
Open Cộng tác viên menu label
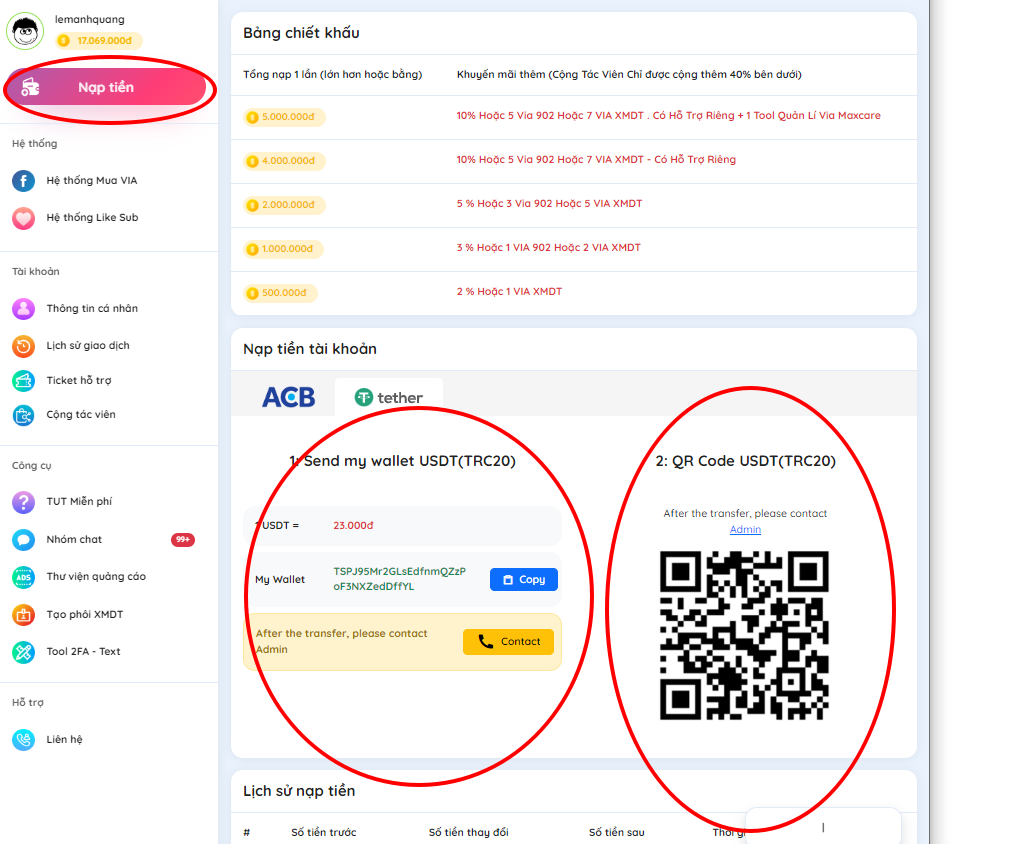click(x=81, y=415)
